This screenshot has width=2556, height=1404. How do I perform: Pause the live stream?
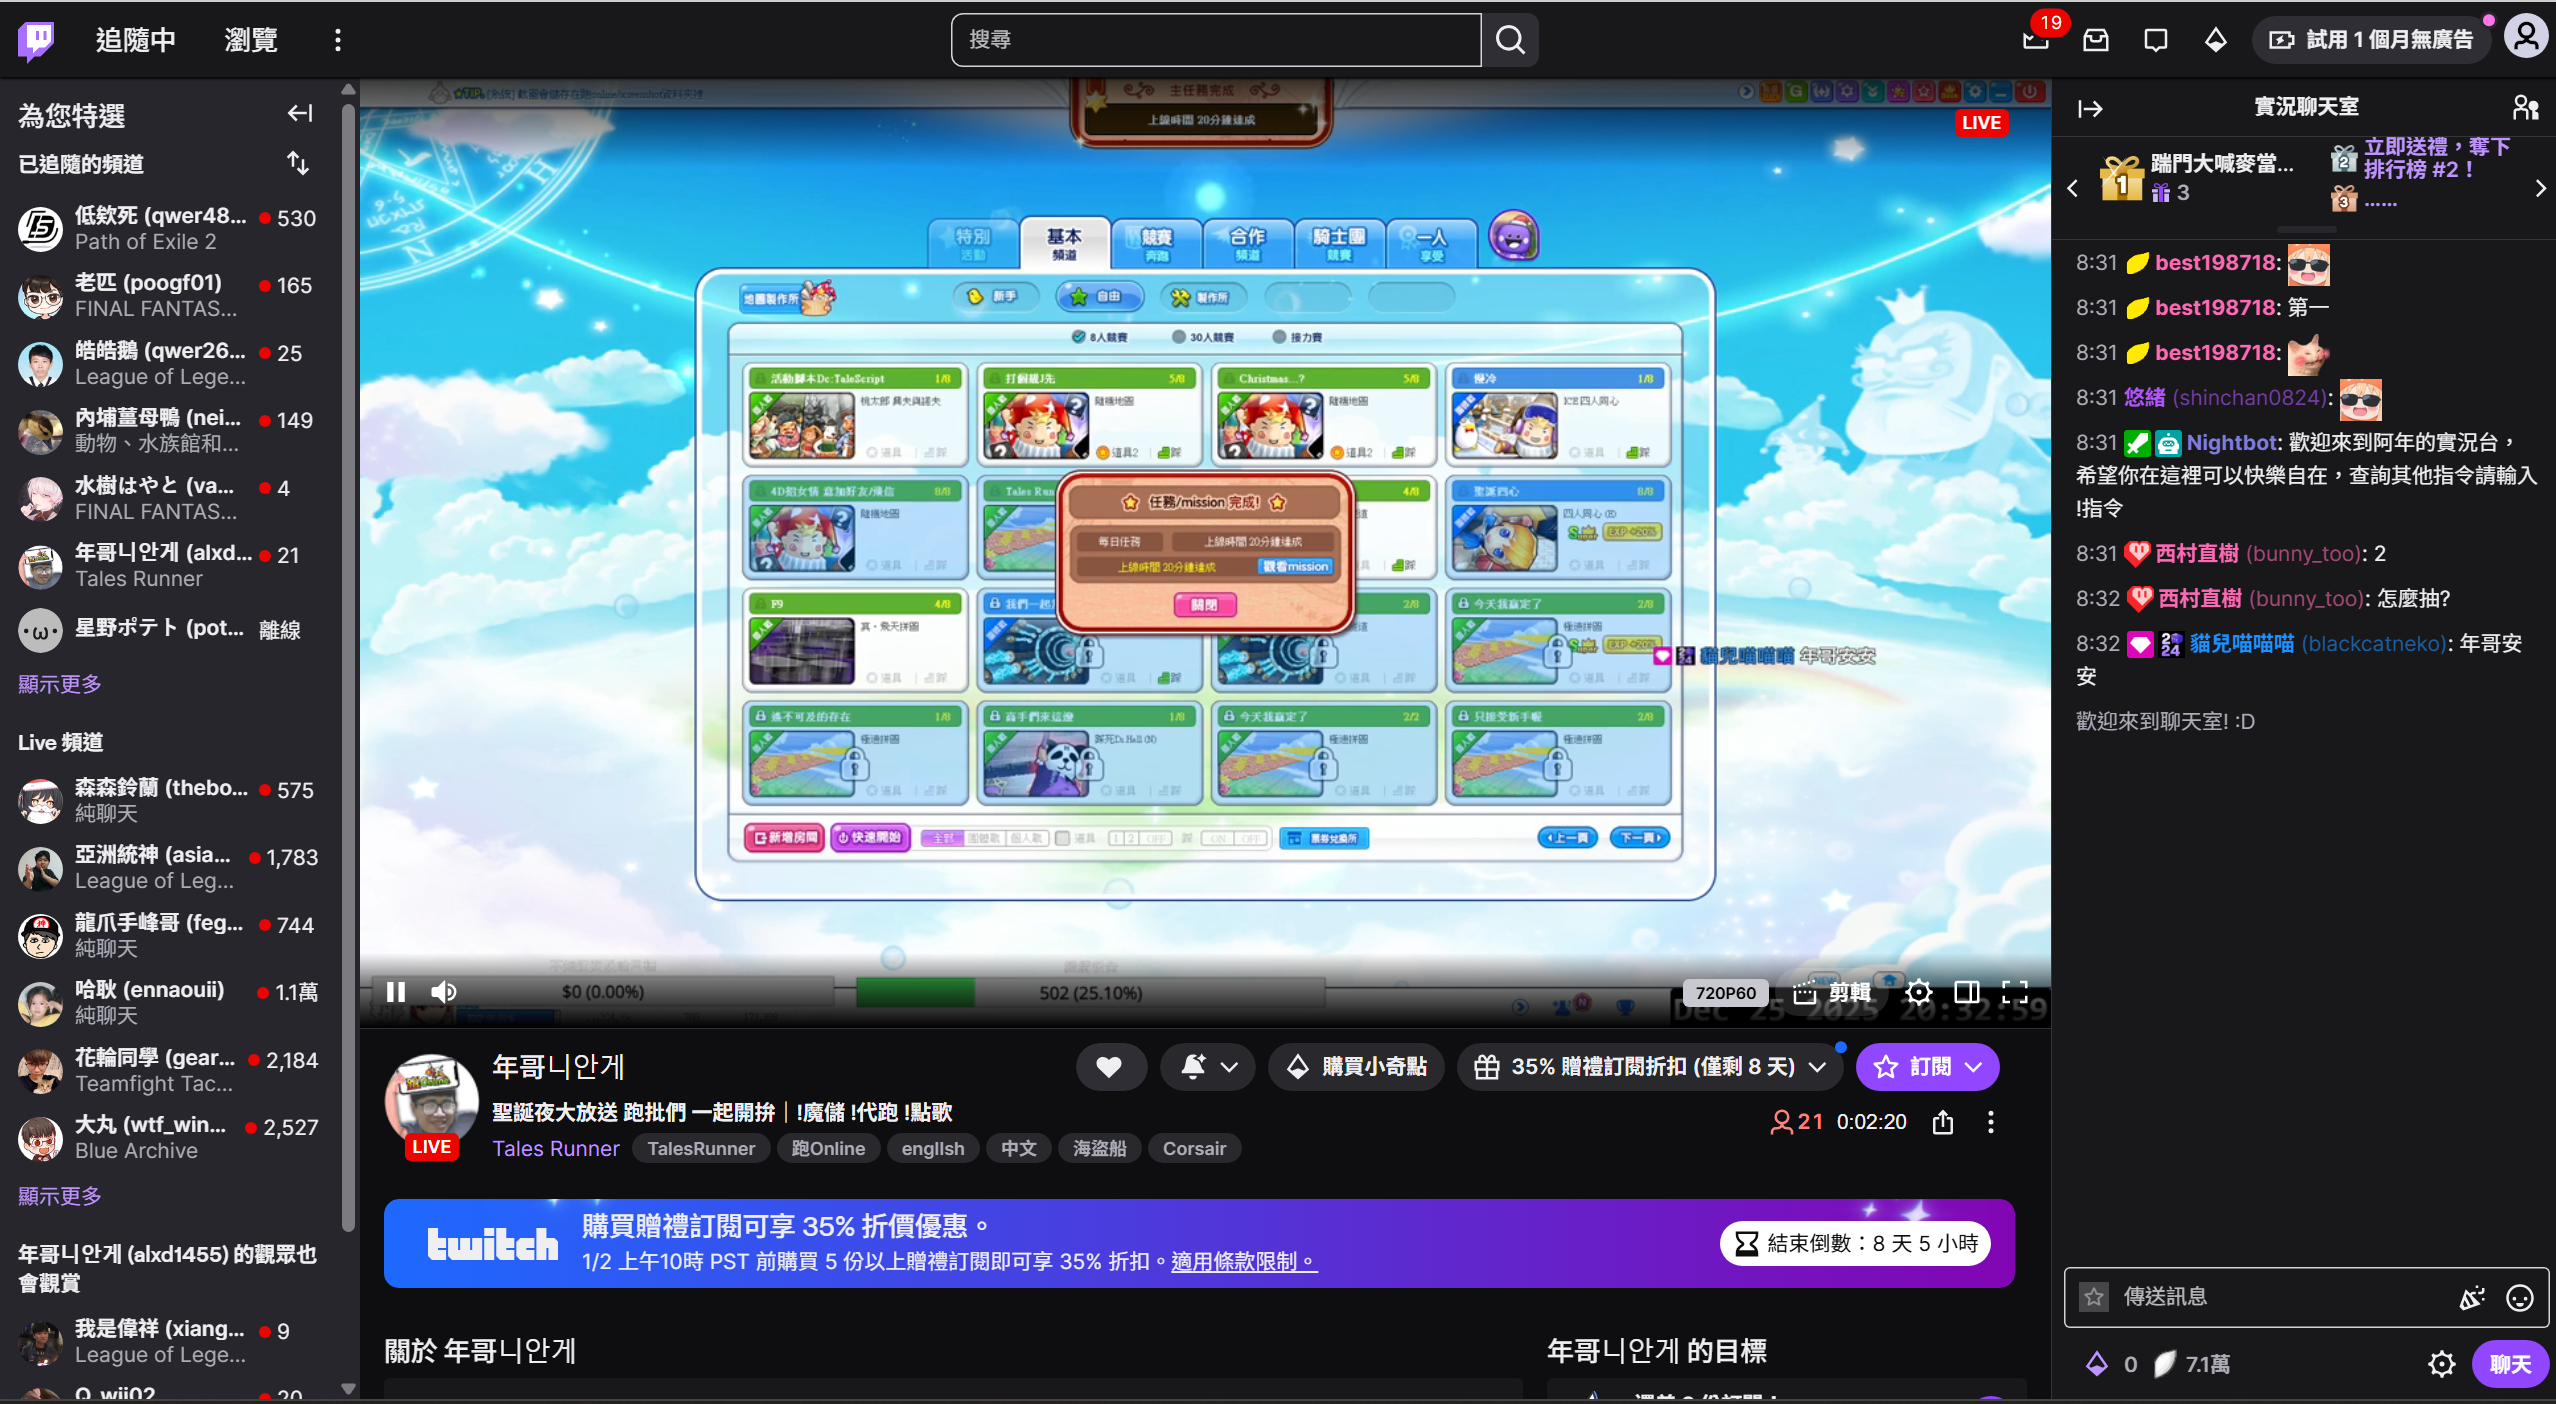[396, 992]
